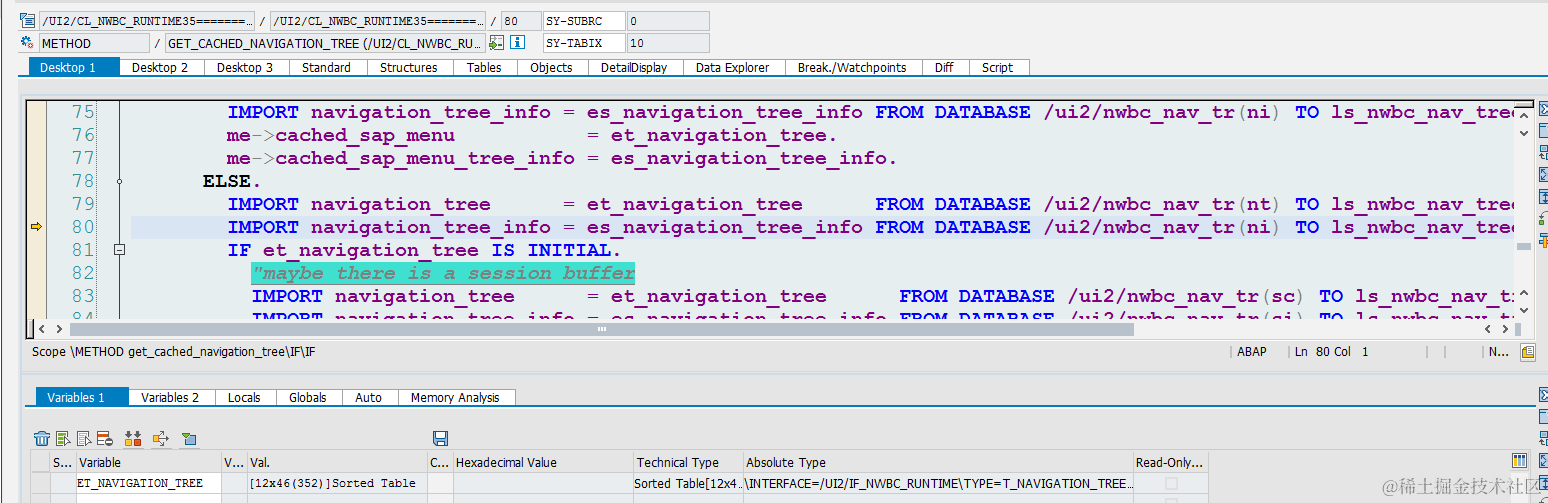
Task: Click the green node icon in the right sidebar
Action: (1541, 218)
